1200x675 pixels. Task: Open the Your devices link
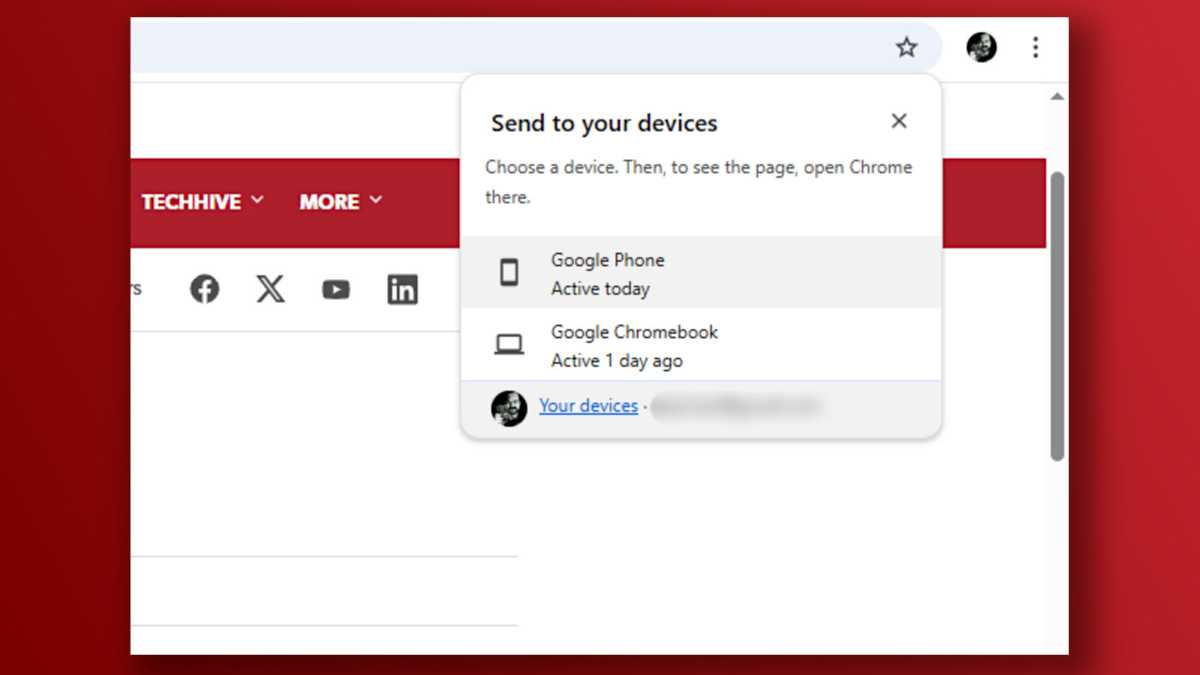(x=588, y=406)
